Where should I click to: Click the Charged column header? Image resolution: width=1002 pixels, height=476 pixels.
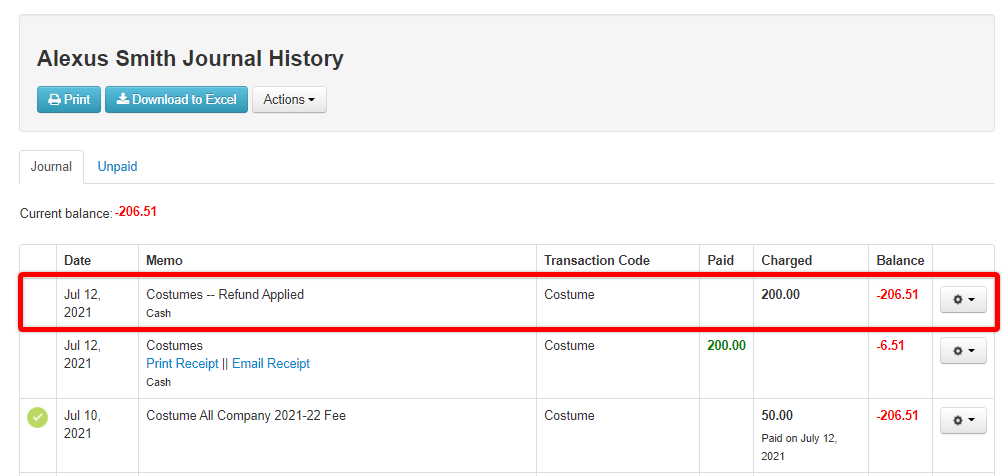point(787,261)
